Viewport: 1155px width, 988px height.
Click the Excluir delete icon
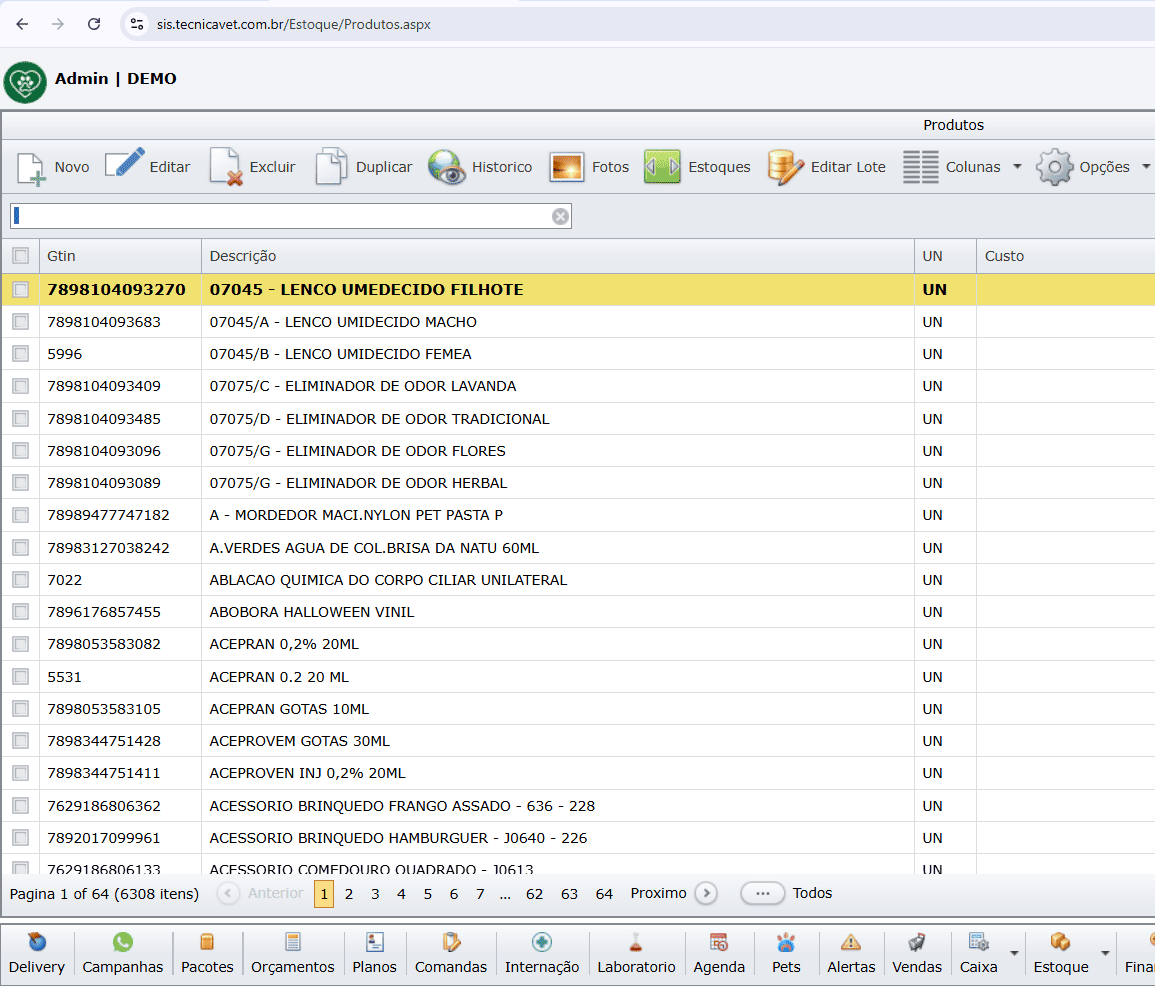coord(226,167)
